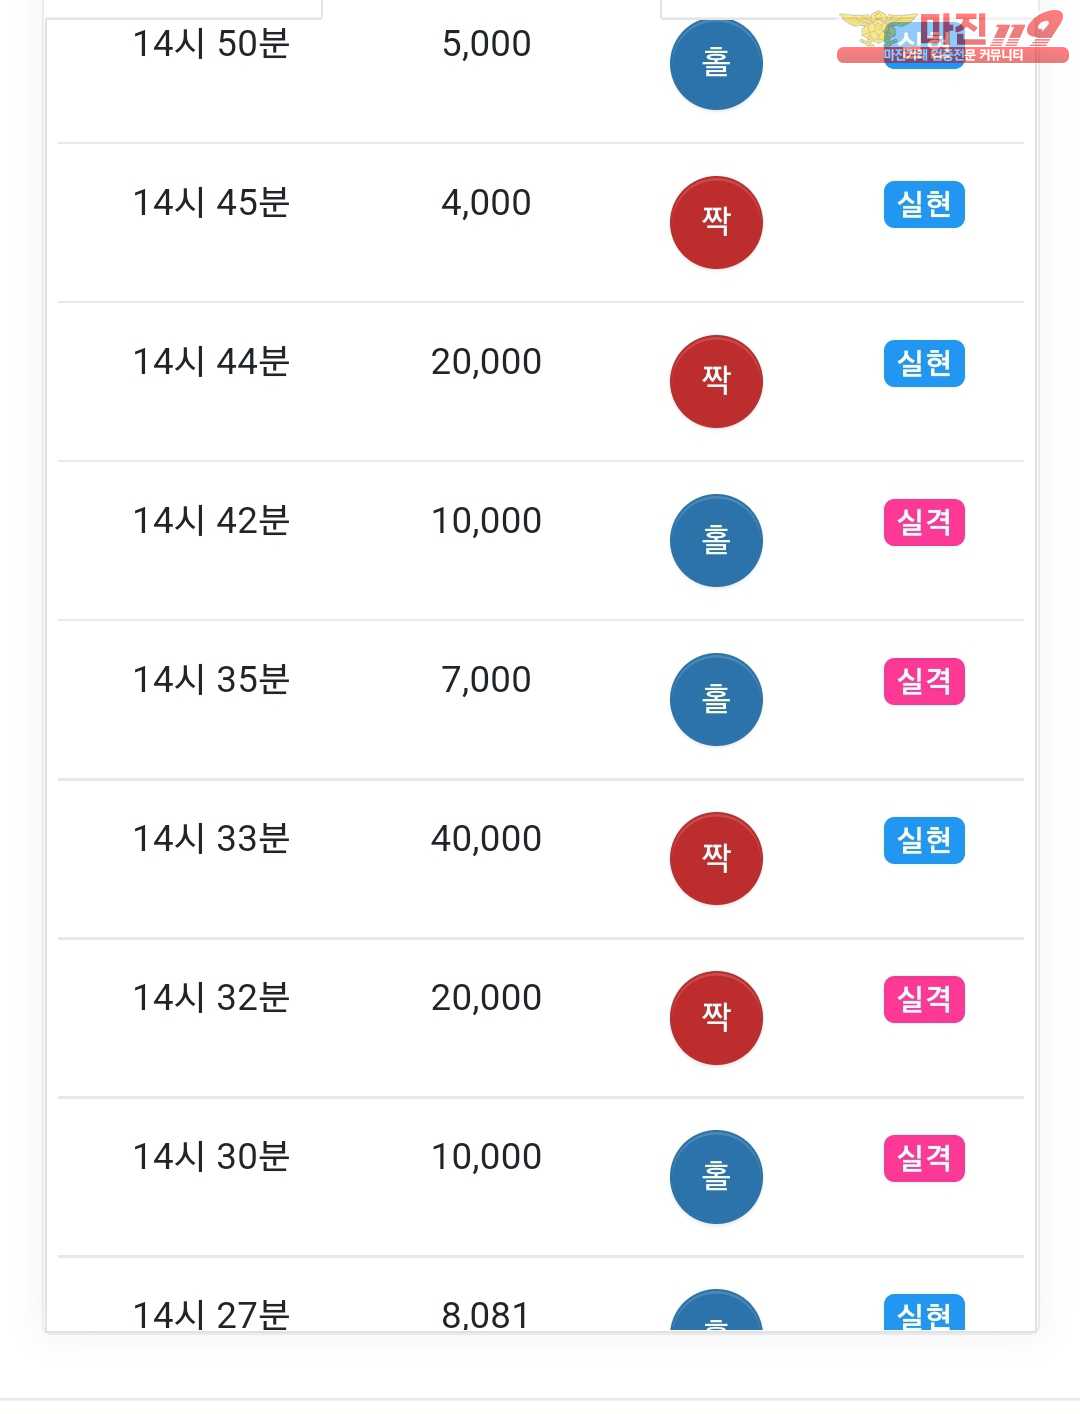The image size is (1080, 1414).
Task: Click the 40,000 amount in 14시 33분 row
Action: point(486,838)
